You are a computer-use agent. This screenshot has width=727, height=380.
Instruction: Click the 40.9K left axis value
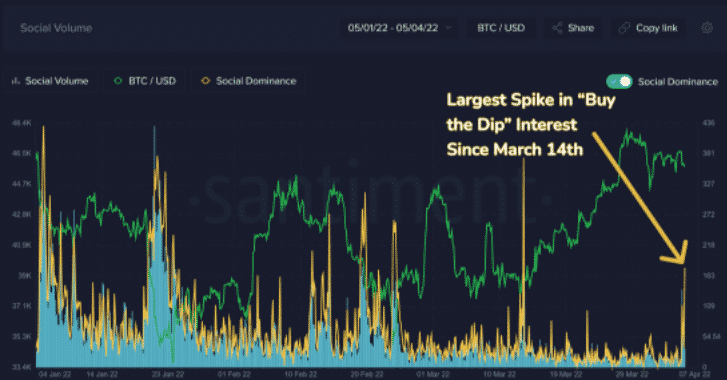pyautogui.click(x=22, y=245)
